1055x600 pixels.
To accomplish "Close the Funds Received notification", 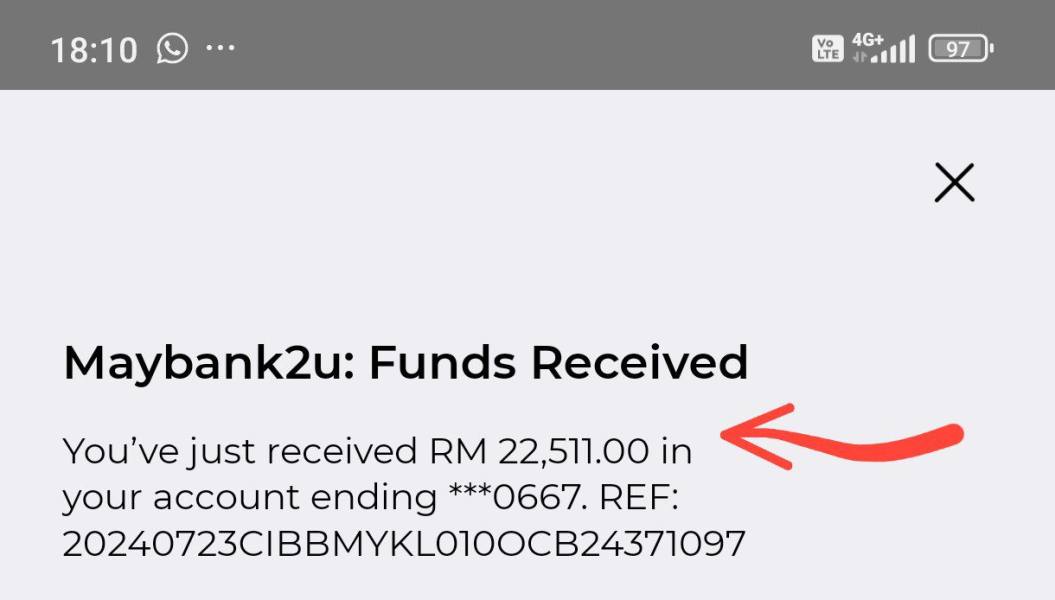I will [954, 182].
